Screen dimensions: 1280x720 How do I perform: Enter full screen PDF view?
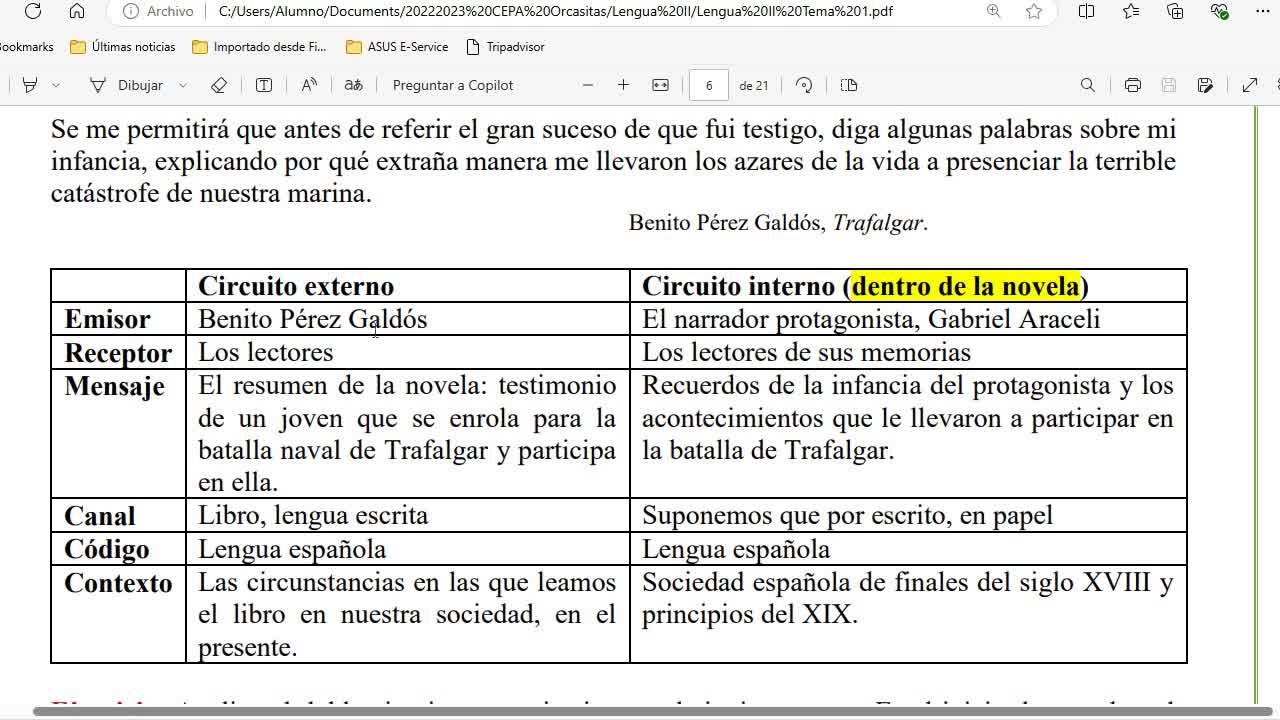(x=1249, y=85)
